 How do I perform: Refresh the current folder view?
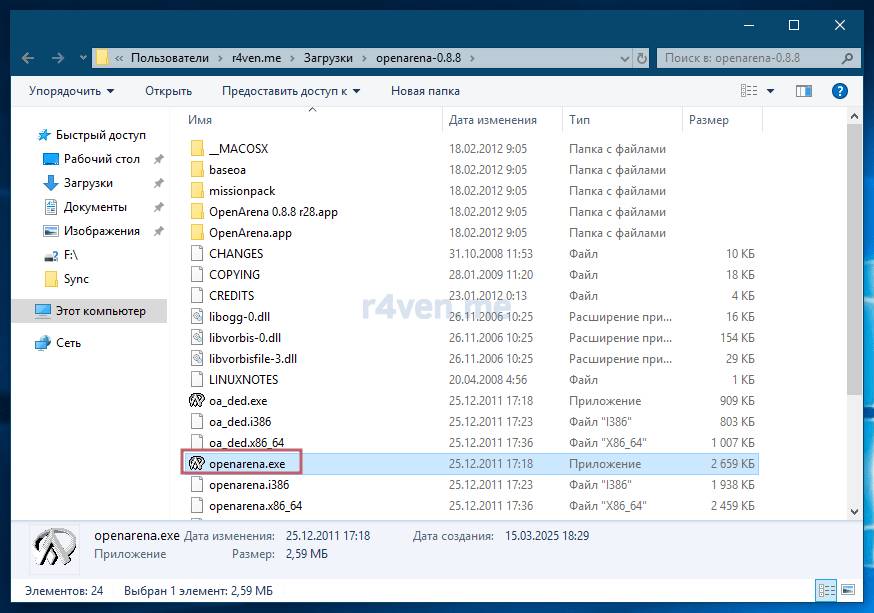point(640,58)
